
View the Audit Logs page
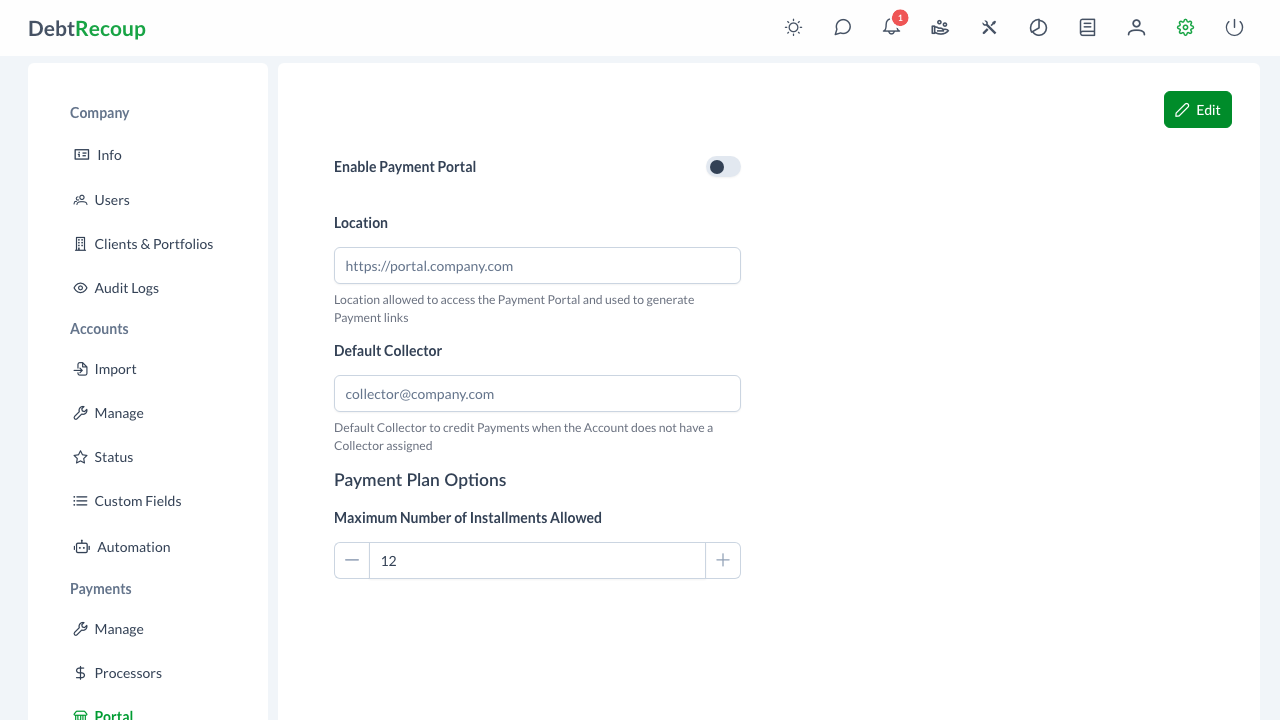coord(127,288)
